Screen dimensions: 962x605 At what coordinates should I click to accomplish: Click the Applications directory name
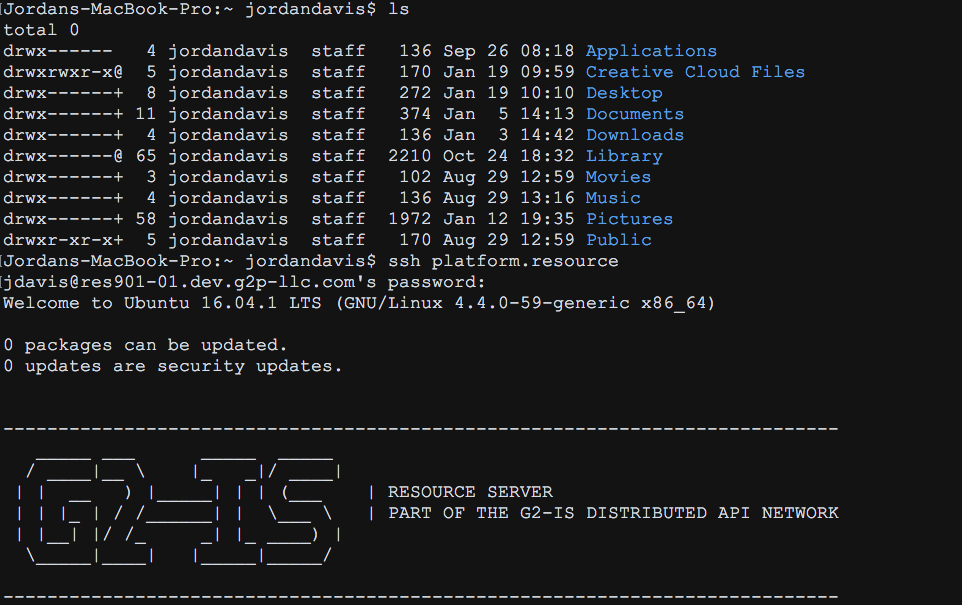[651, 51]
